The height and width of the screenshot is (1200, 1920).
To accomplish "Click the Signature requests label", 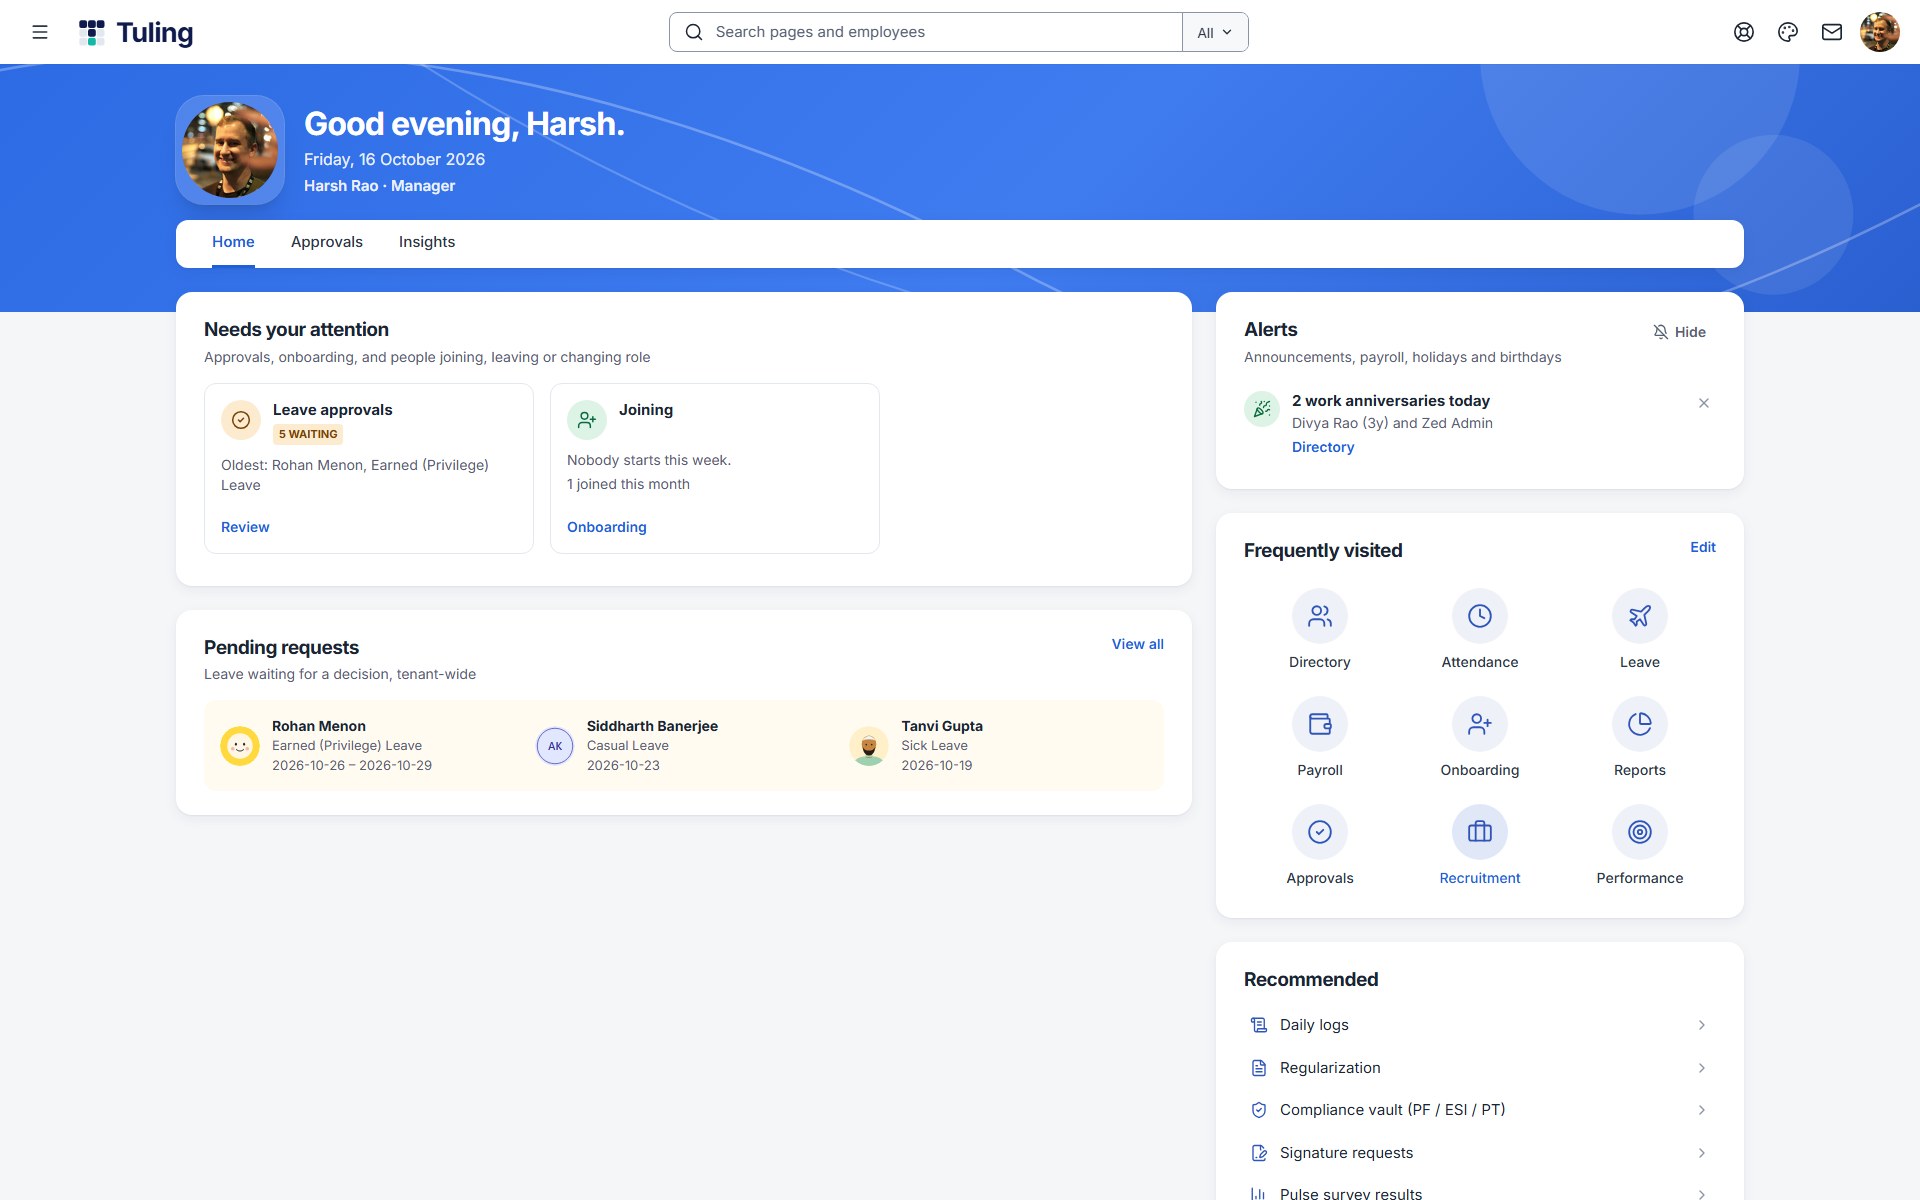I will [x=1346, y=1153].
